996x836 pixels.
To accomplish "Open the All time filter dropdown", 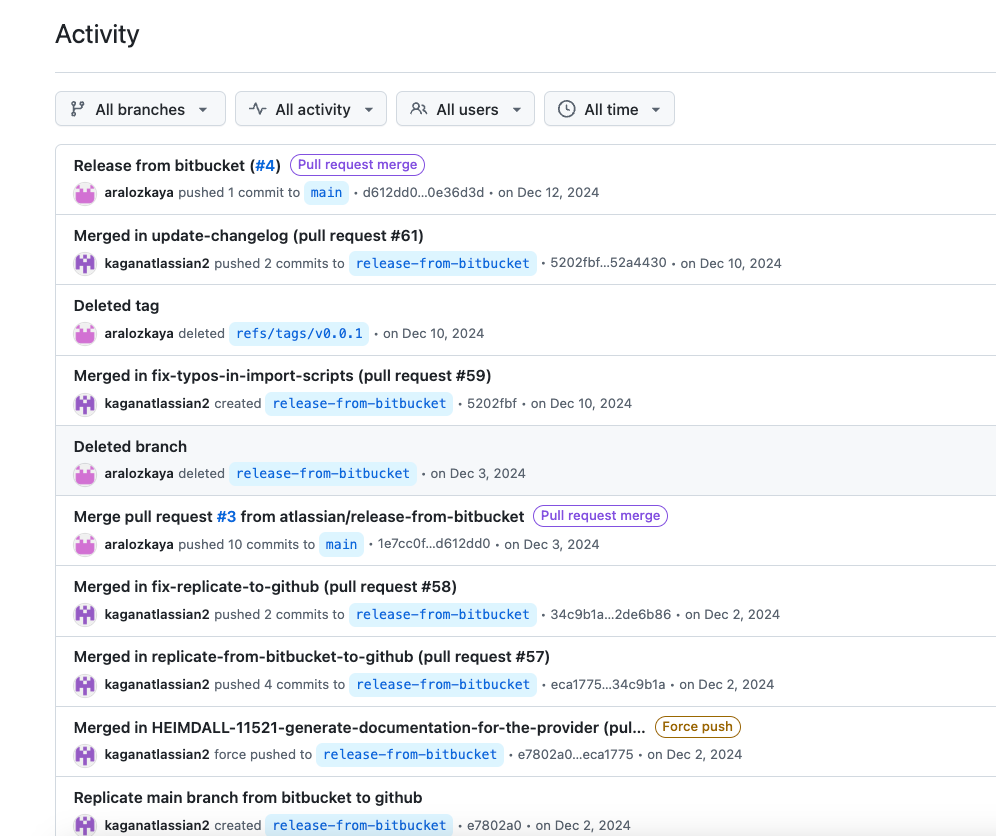I will click(x=609, y=108).
